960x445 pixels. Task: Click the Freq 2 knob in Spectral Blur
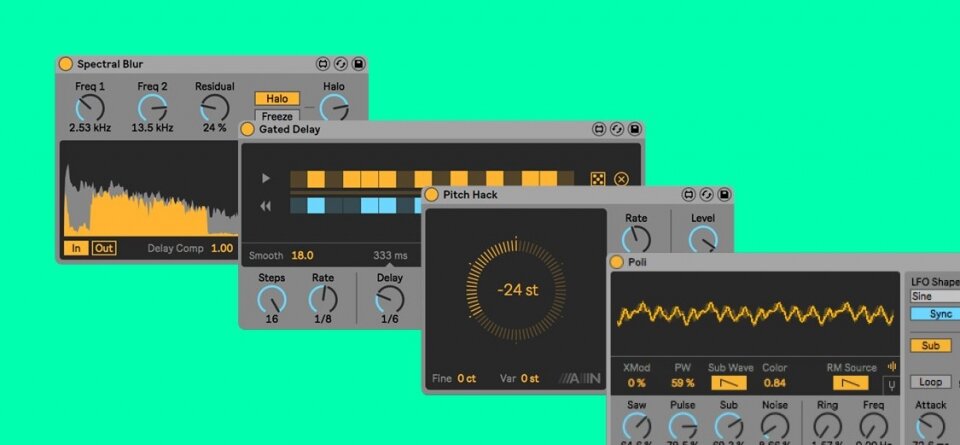(152, 108)
